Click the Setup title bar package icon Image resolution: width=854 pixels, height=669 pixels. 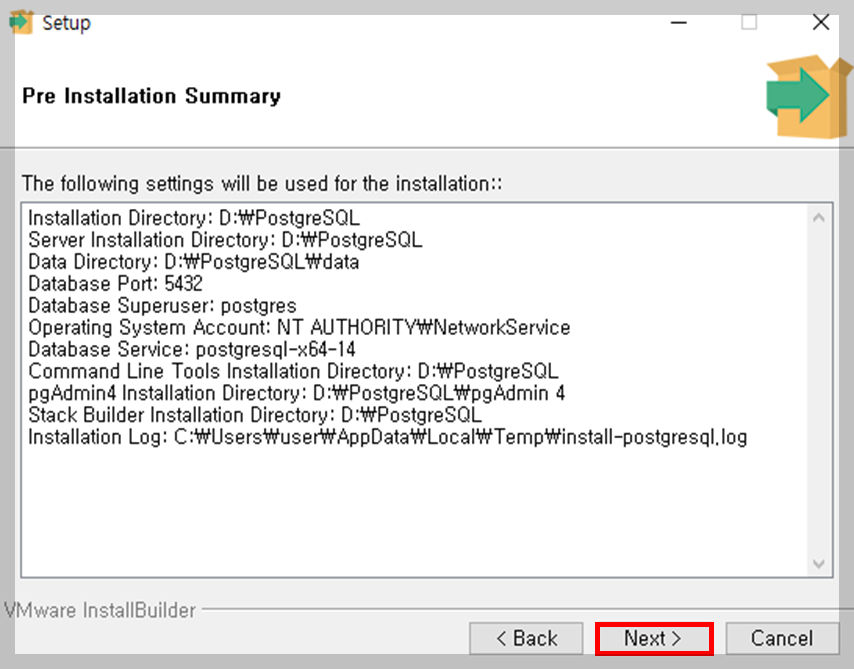21,22
